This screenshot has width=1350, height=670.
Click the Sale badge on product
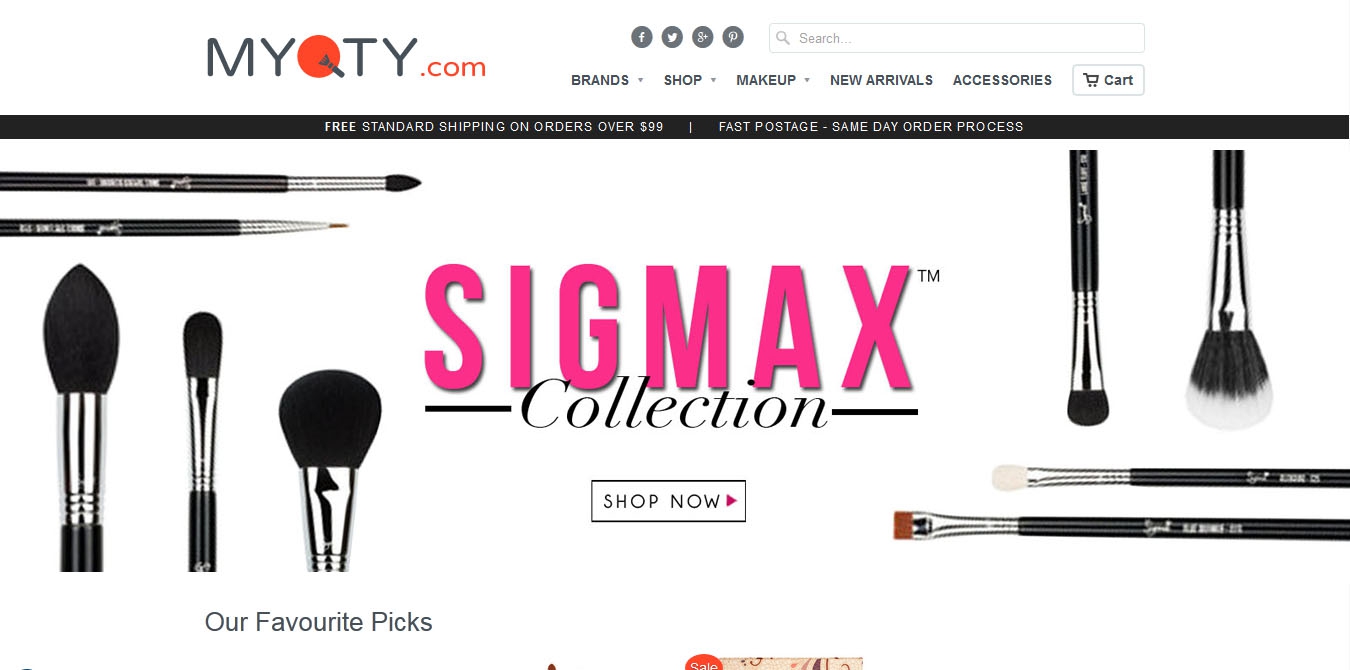coord(704,662)
